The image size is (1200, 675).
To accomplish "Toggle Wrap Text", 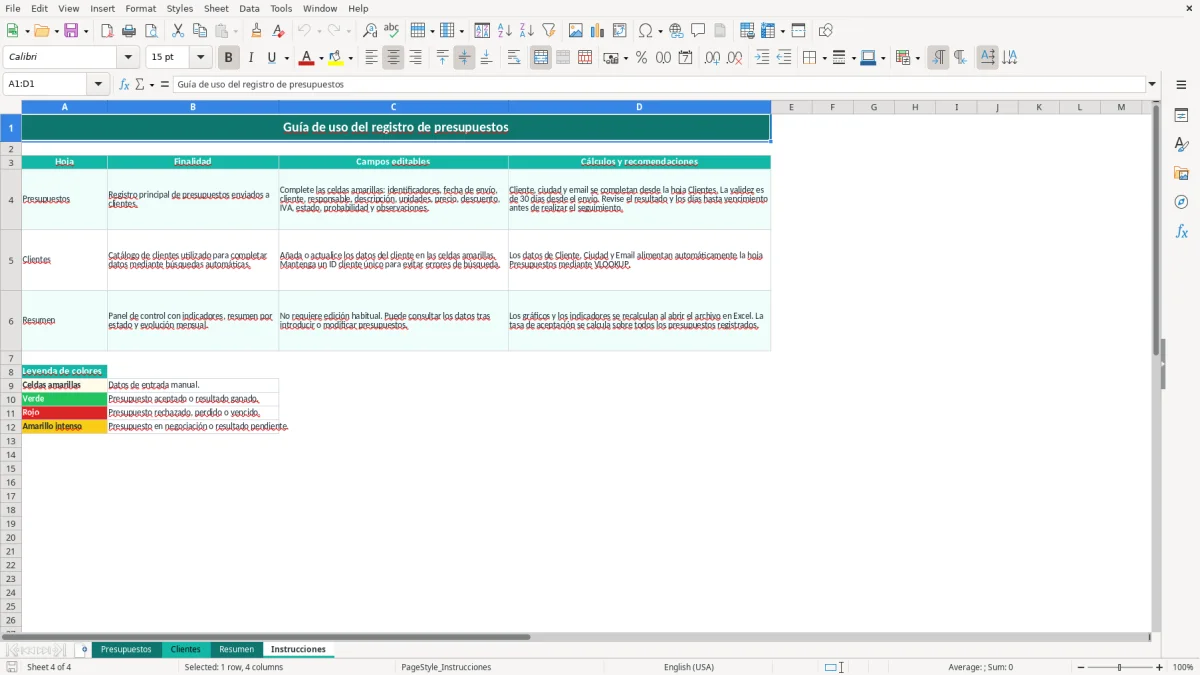I will coord(514,58).
